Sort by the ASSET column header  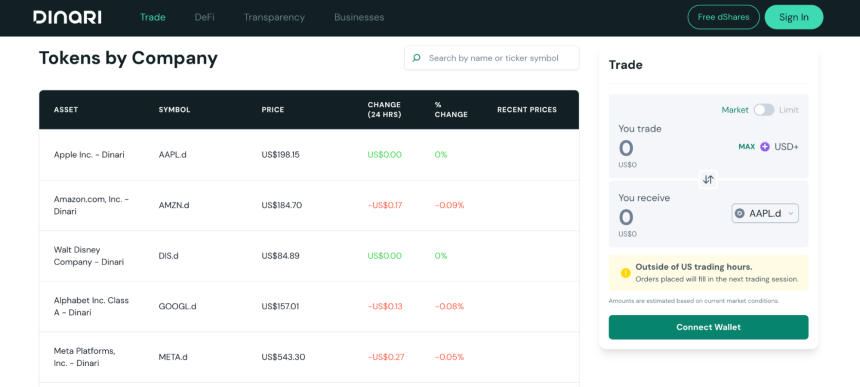tap(66, 110)
